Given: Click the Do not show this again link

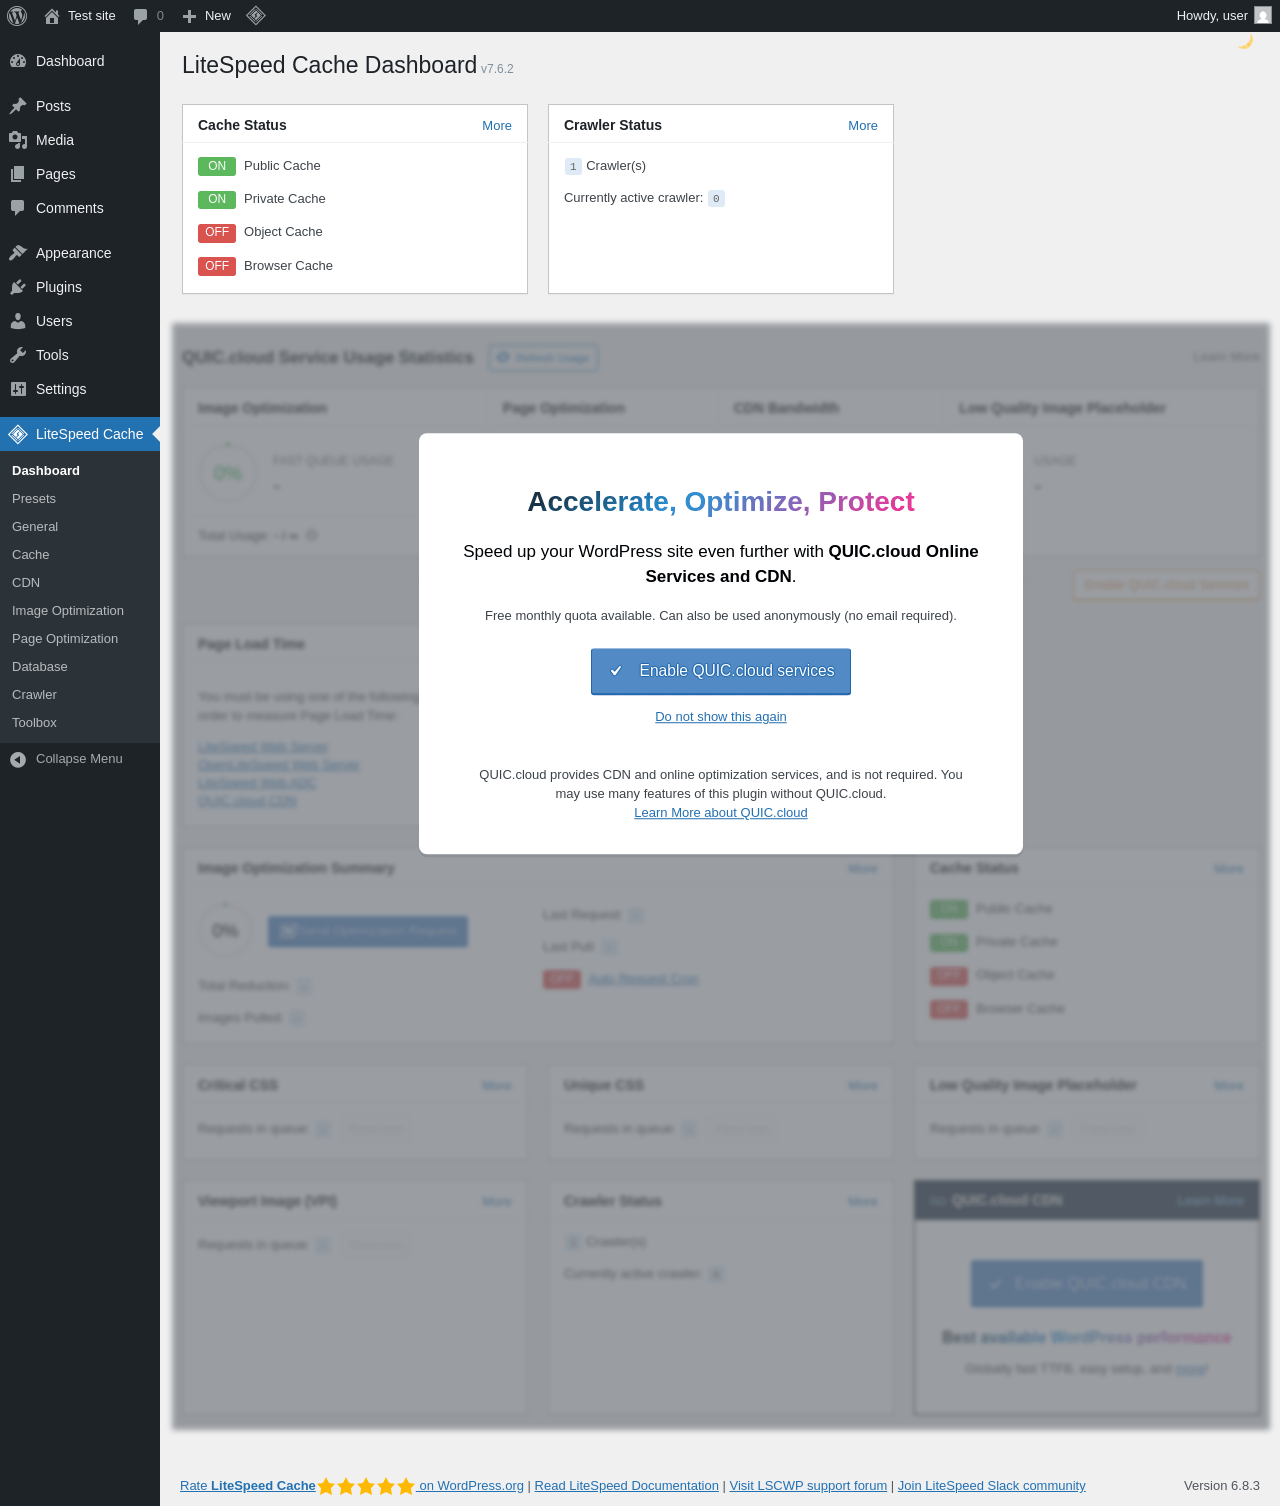Looking at the screenshot, I should pos(721,717).
